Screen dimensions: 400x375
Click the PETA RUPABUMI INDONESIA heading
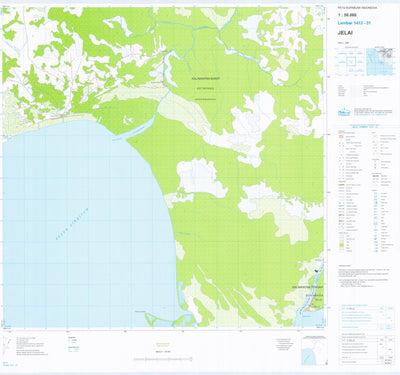pos(356,7)
